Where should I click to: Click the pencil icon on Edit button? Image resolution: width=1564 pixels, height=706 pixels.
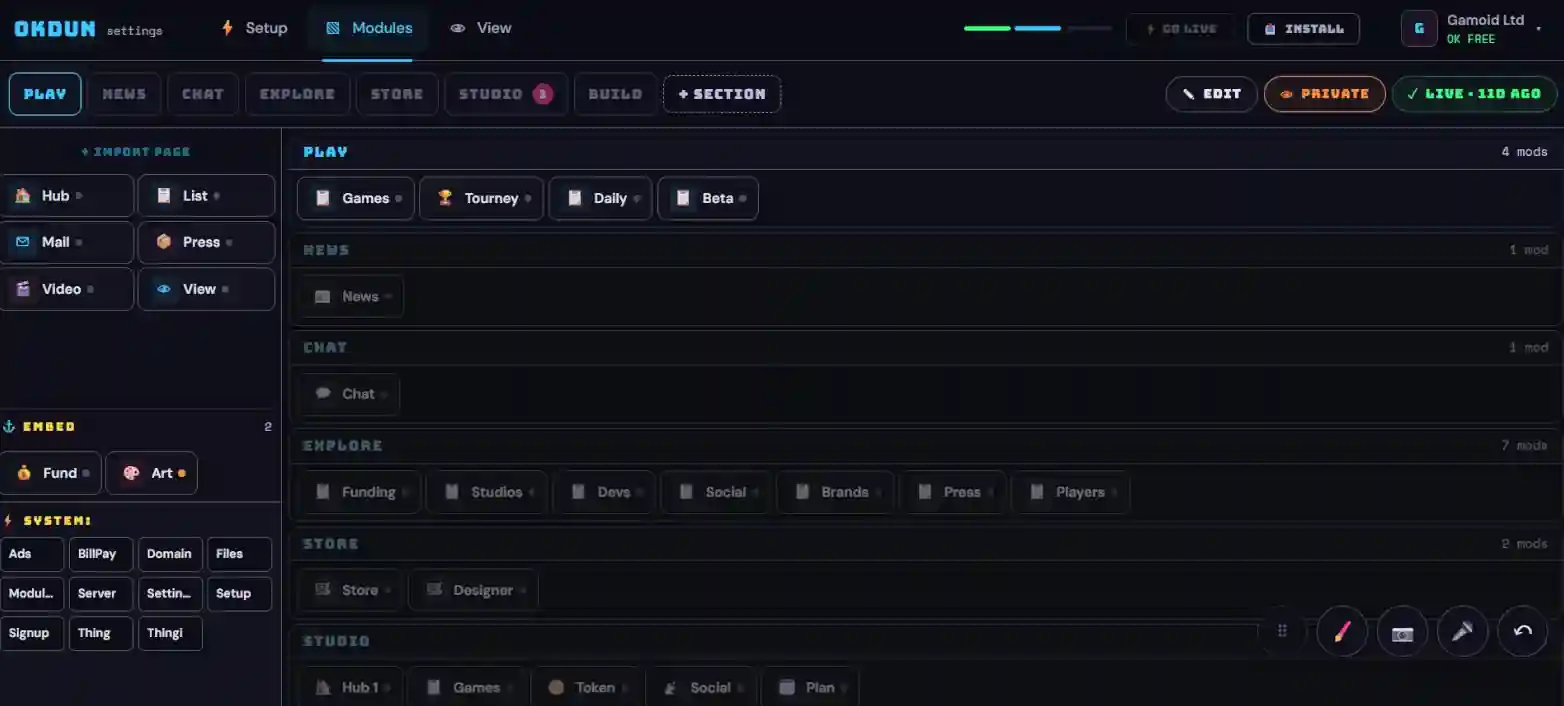(x=1188, y=94)
